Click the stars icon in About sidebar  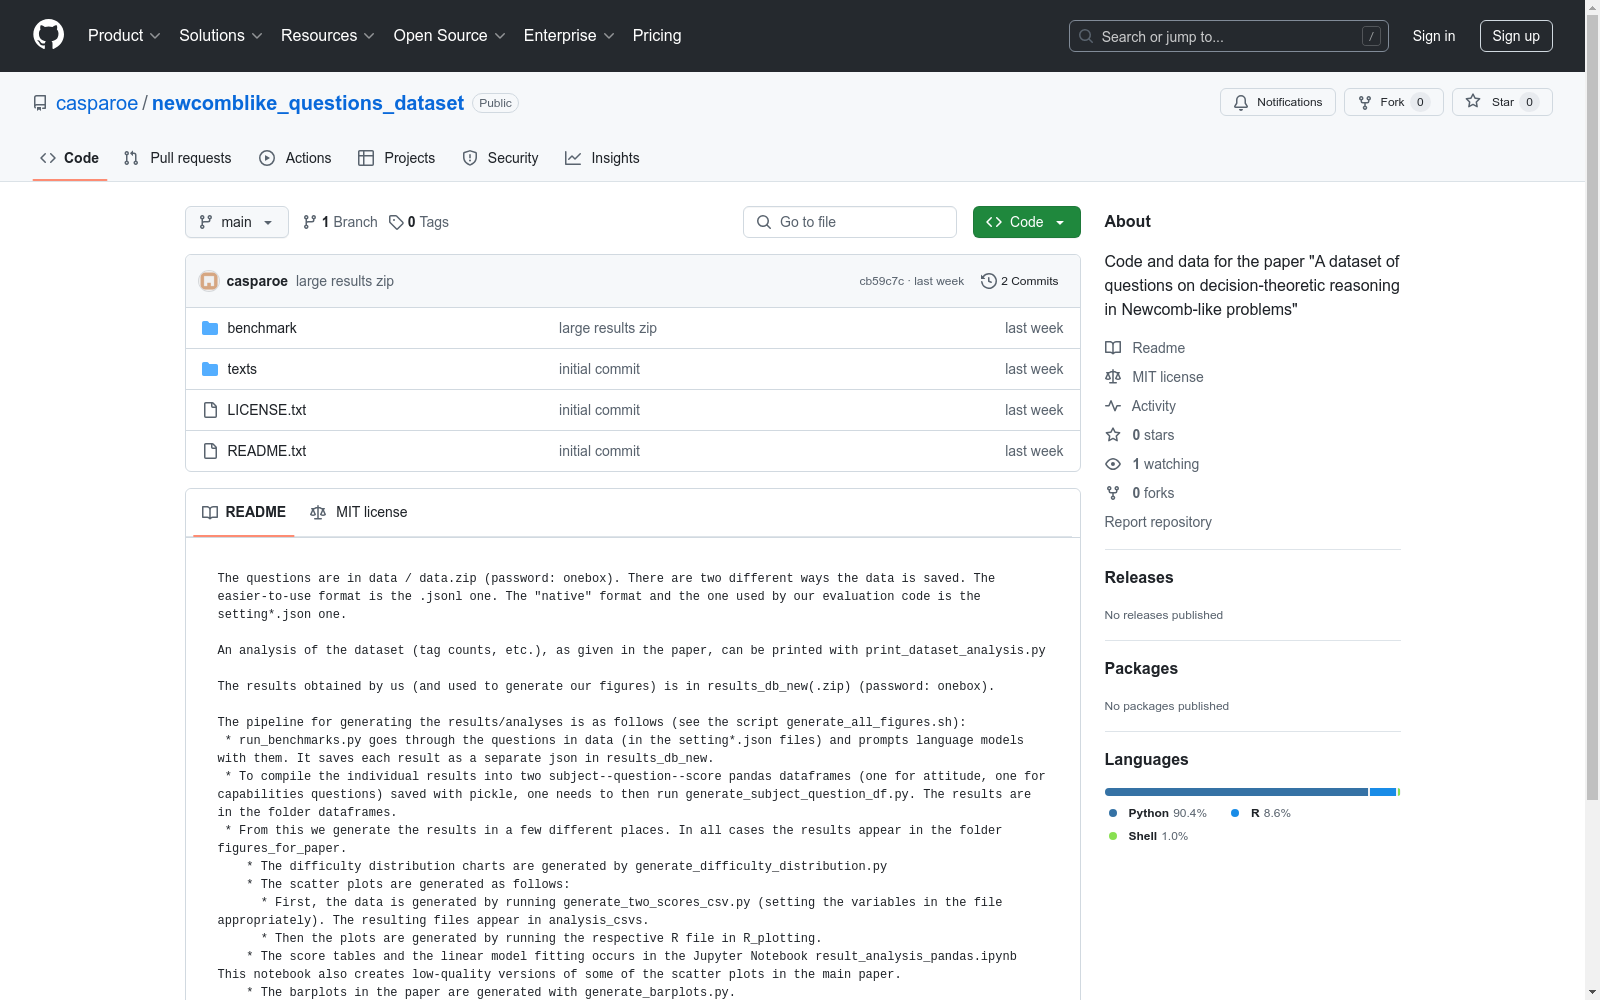1113,435
